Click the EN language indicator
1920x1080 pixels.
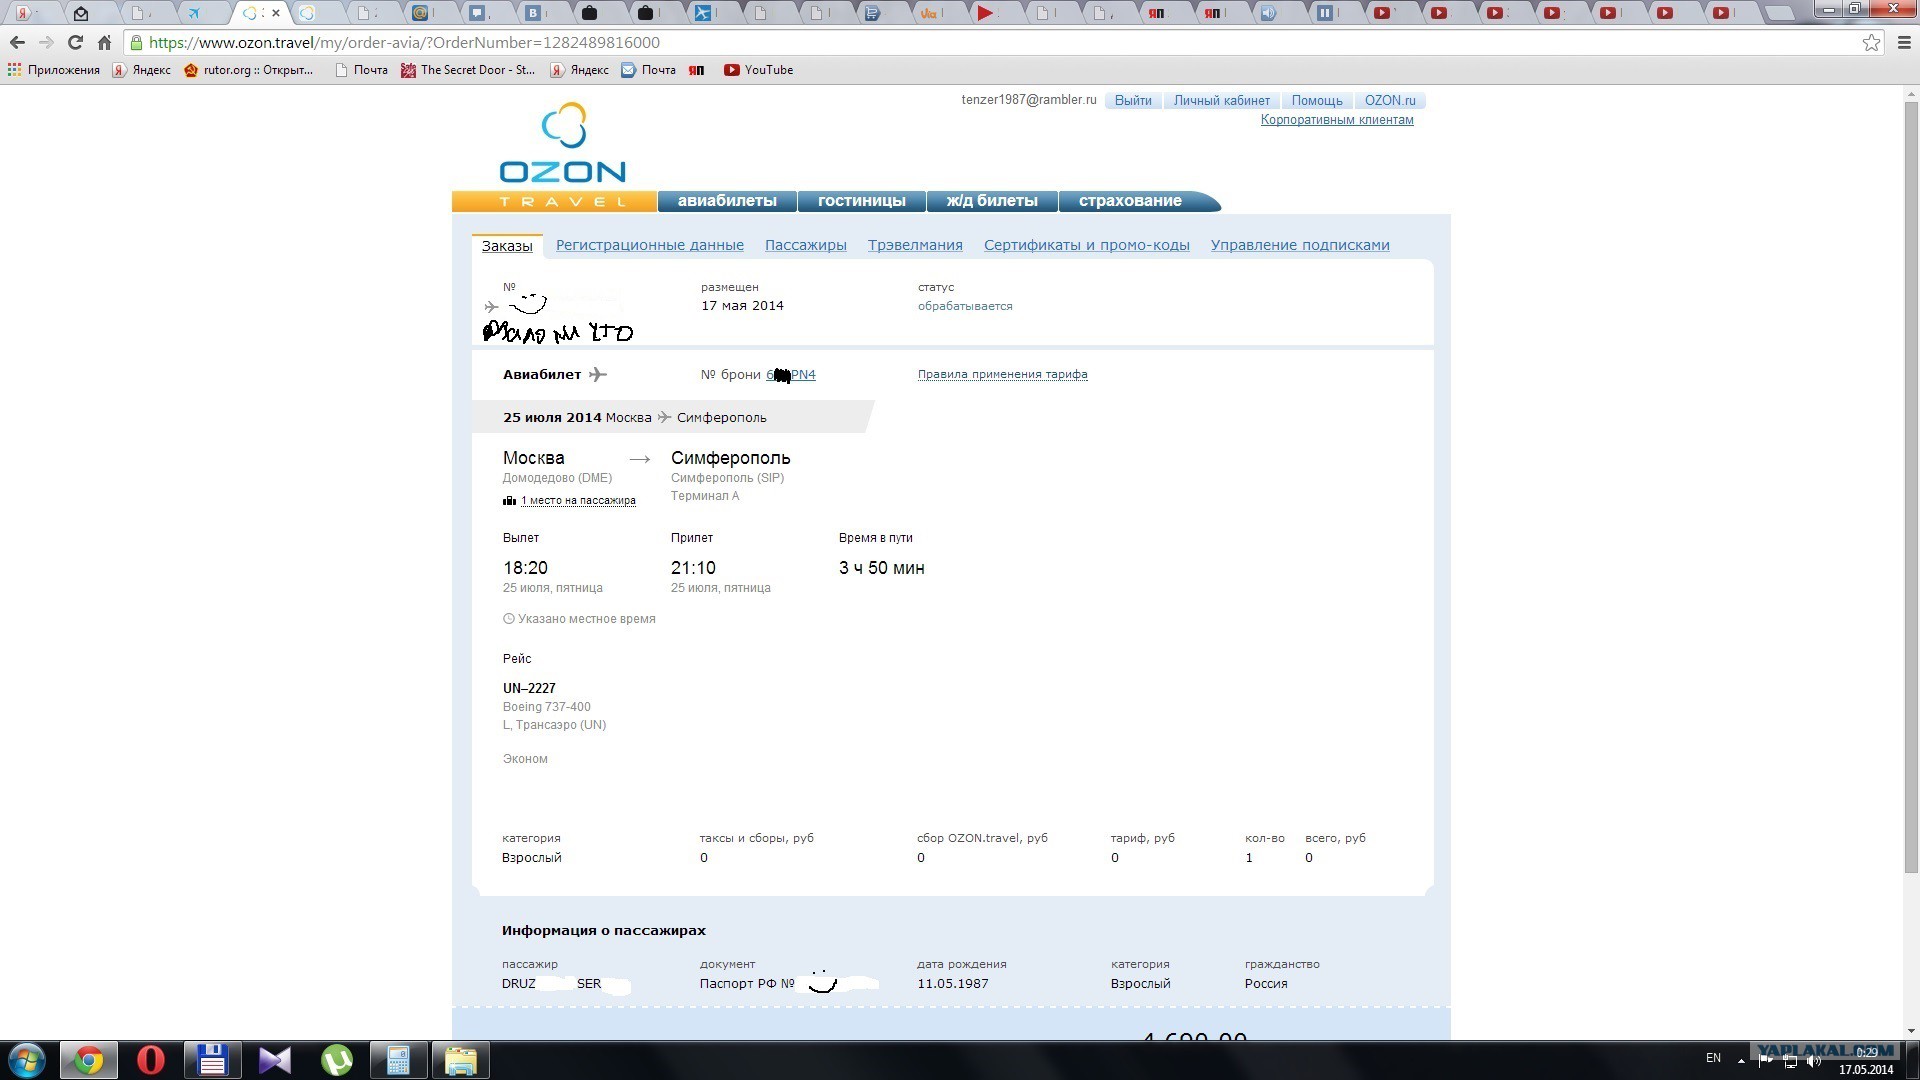[1713, 1058]
